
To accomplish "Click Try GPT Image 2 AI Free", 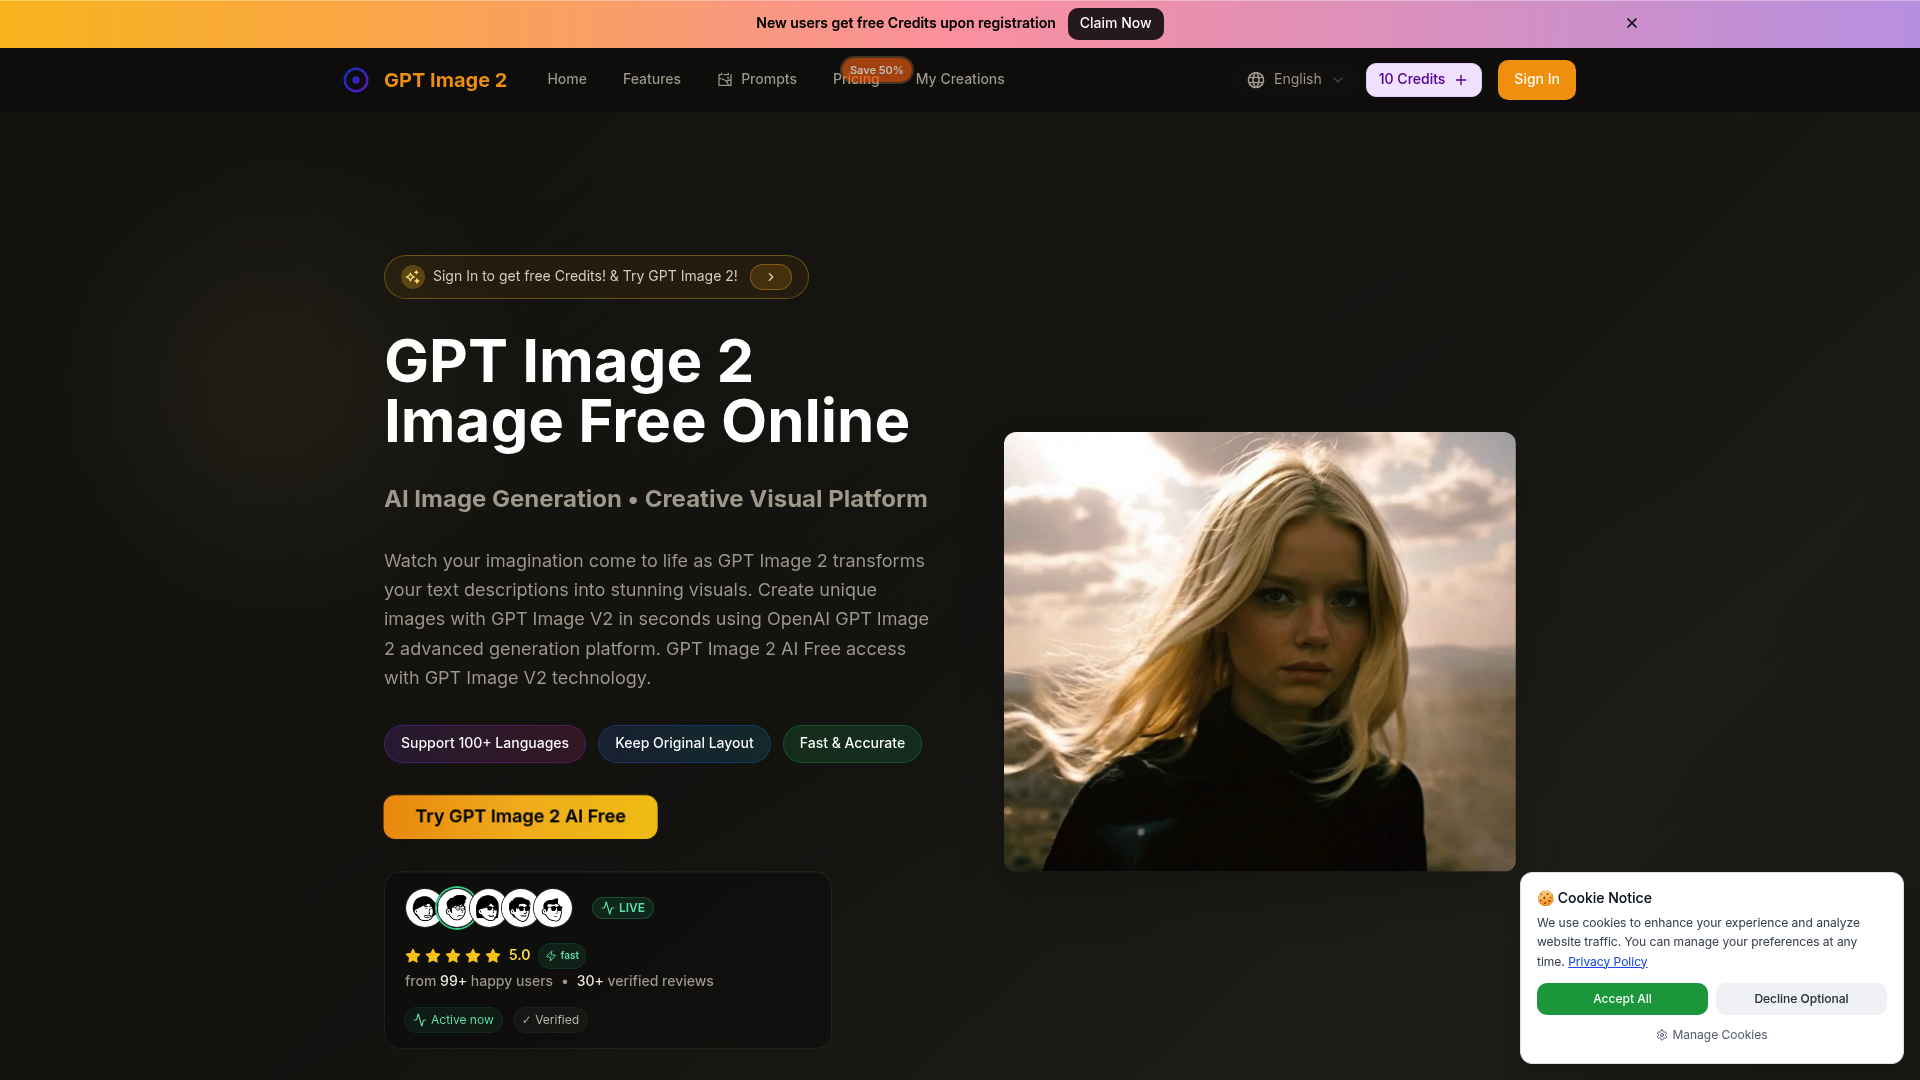I will (x=520, y=816).
